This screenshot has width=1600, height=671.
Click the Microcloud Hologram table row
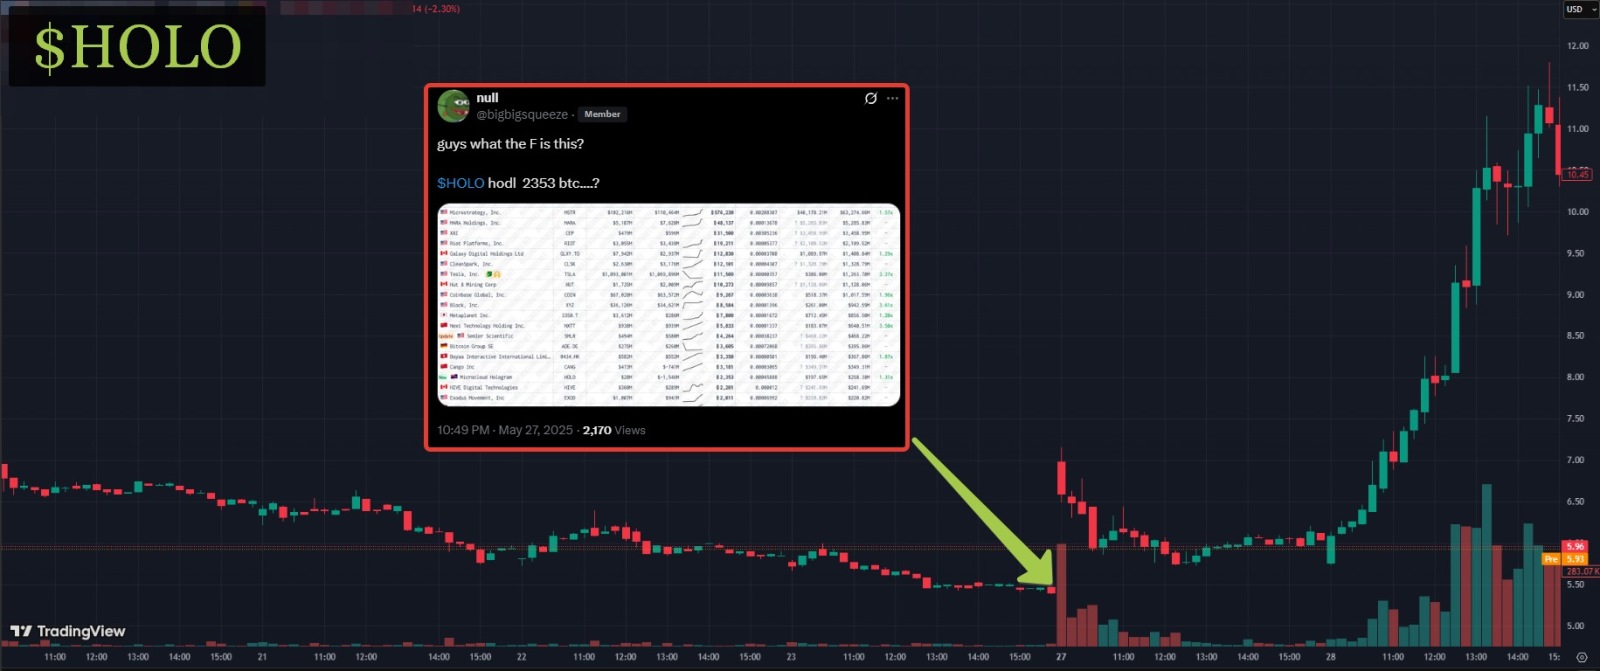668,377
